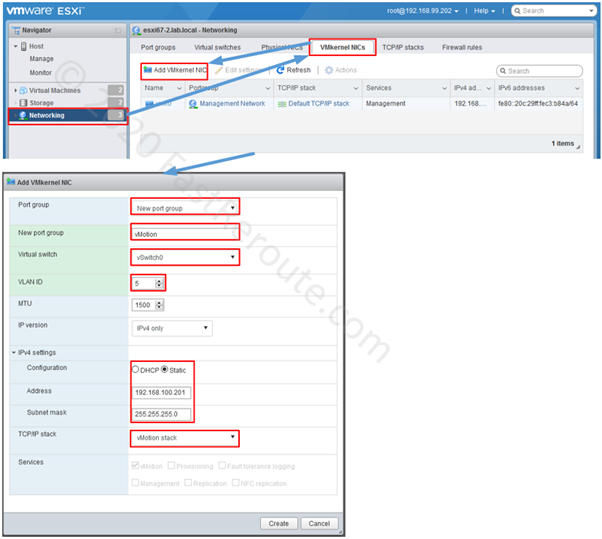Expand the Virtual Machines tree node

(15, 91)
